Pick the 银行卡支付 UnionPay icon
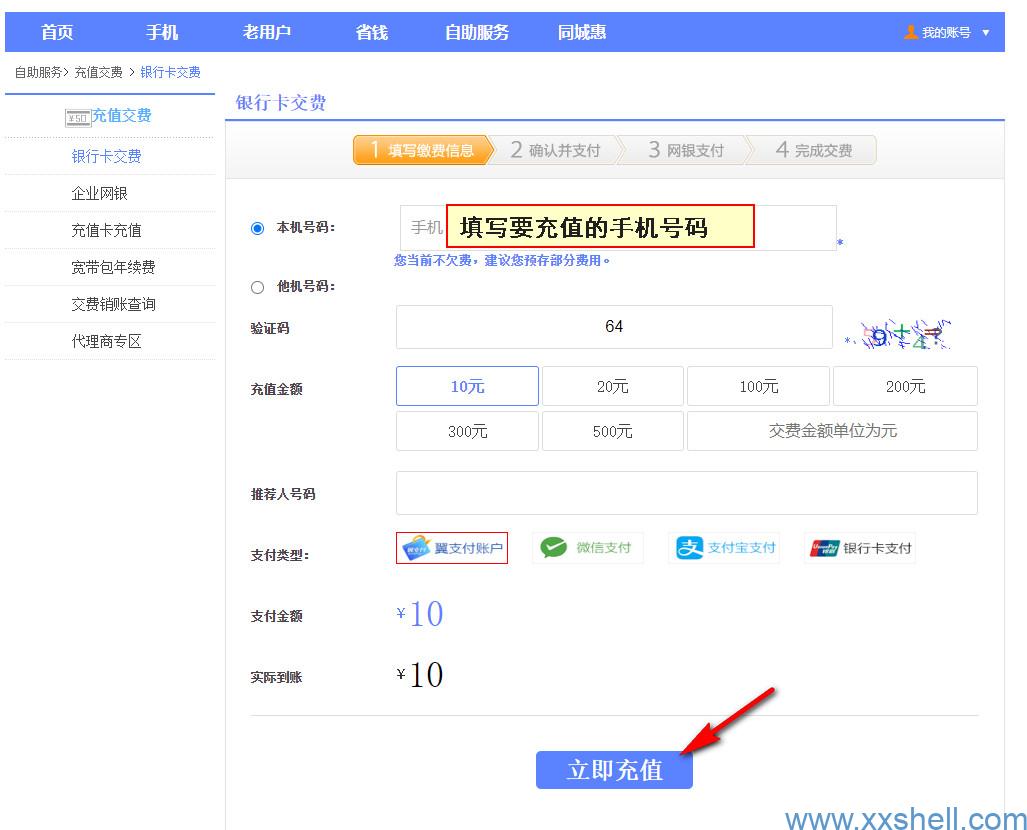Image resolution: width=1027 pixels, height=830 pixels. (x=824, y=548)
